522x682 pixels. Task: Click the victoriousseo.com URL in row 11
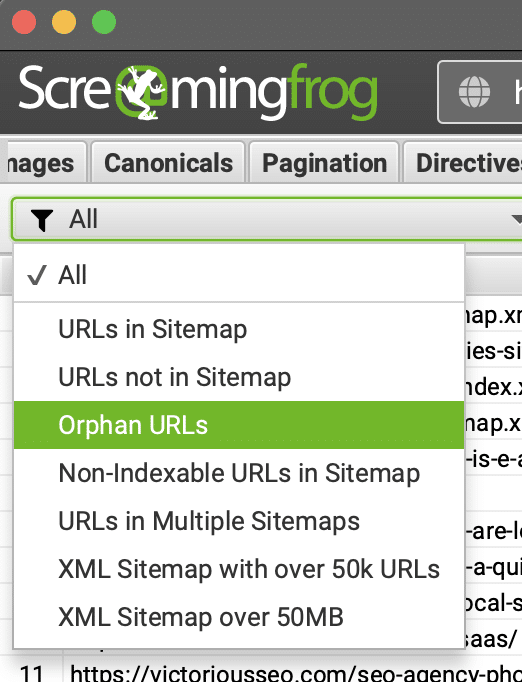296,673
